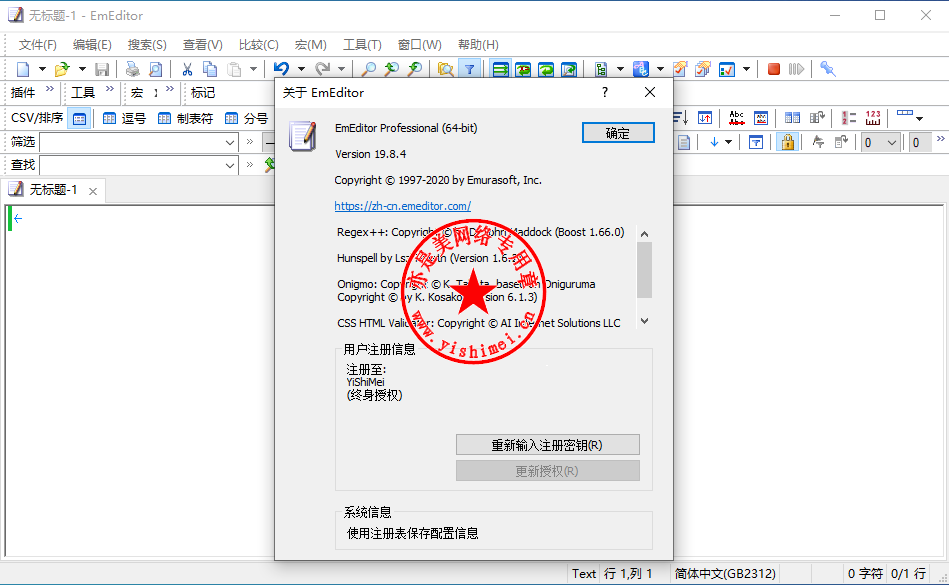Open the 查看(V) menu
The width and height of the screenshot is (949, 585).
pos(203,45)
